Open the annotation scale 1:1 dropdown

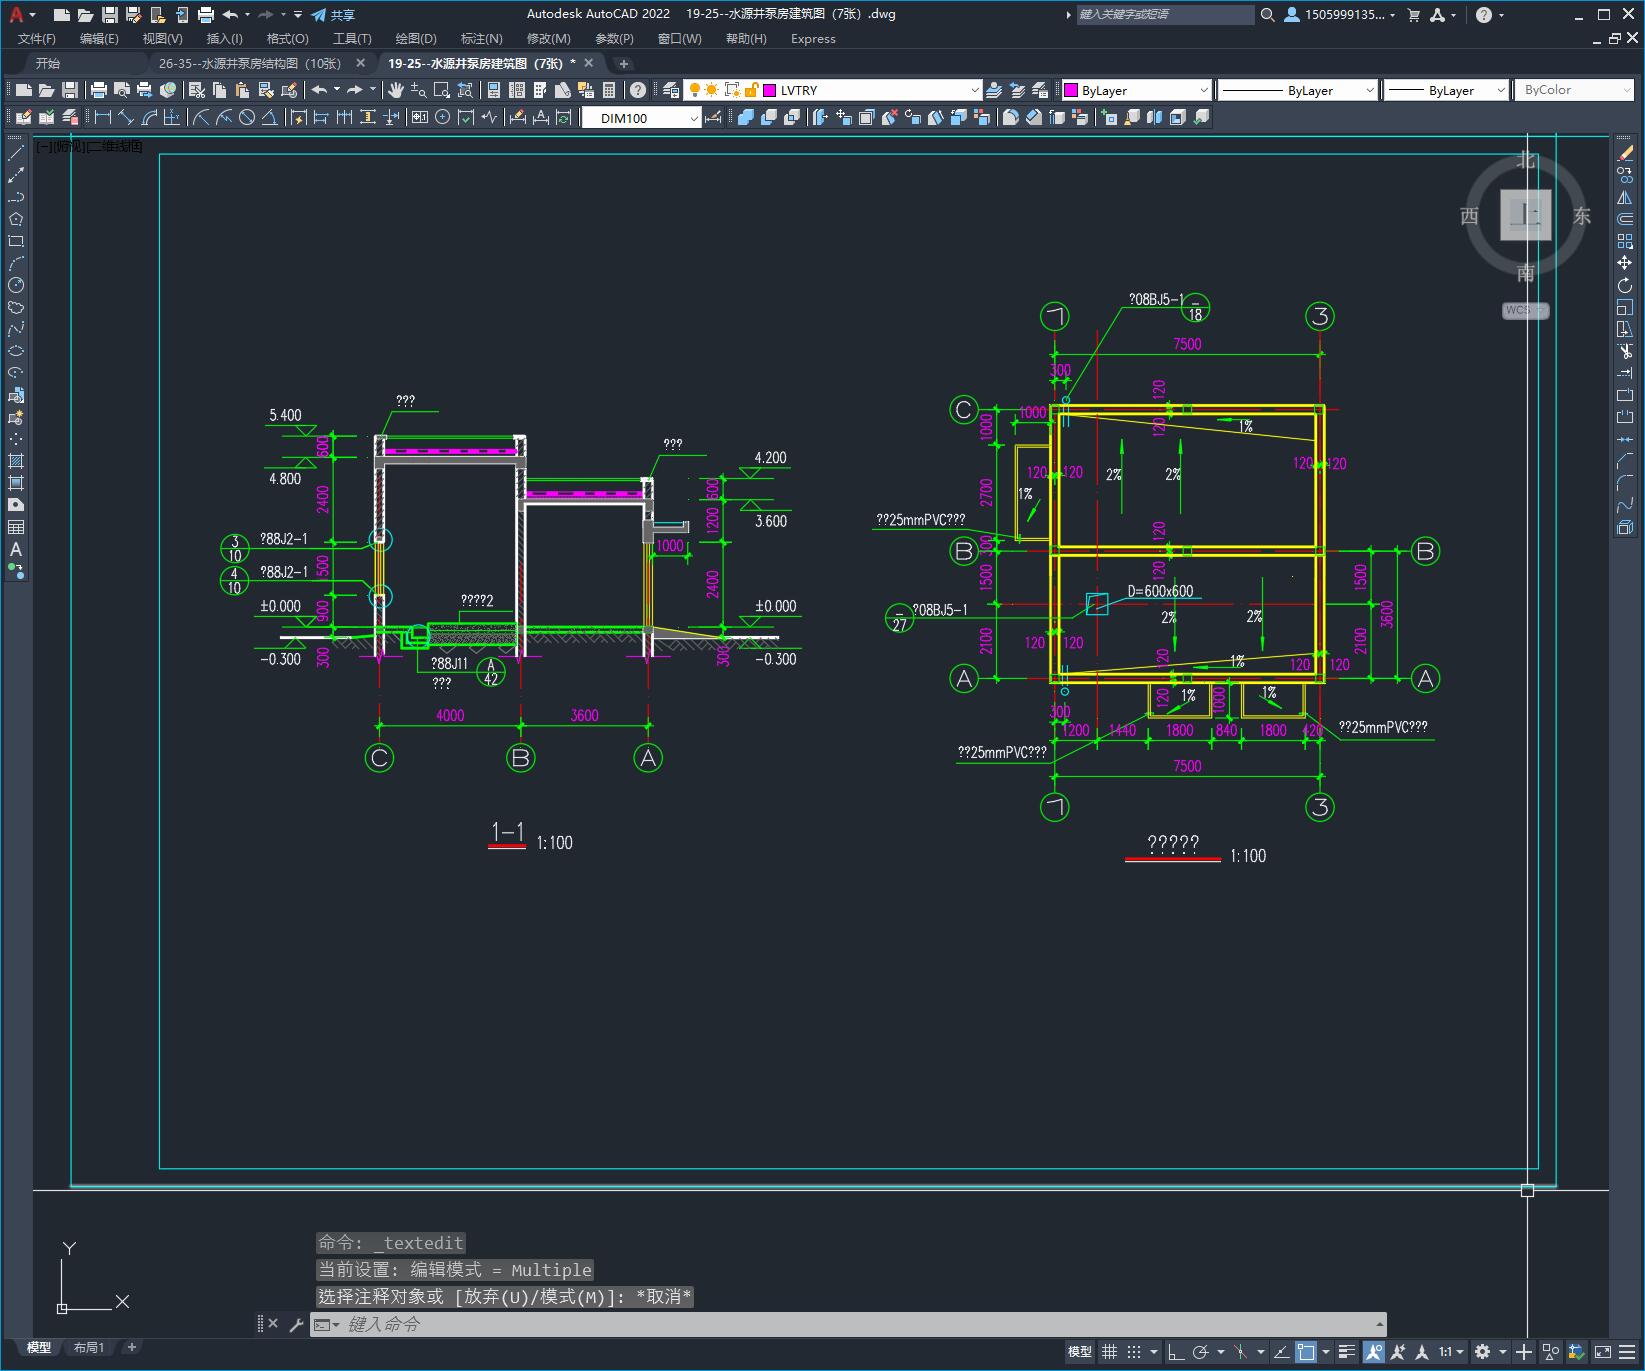point(1452,1352)
